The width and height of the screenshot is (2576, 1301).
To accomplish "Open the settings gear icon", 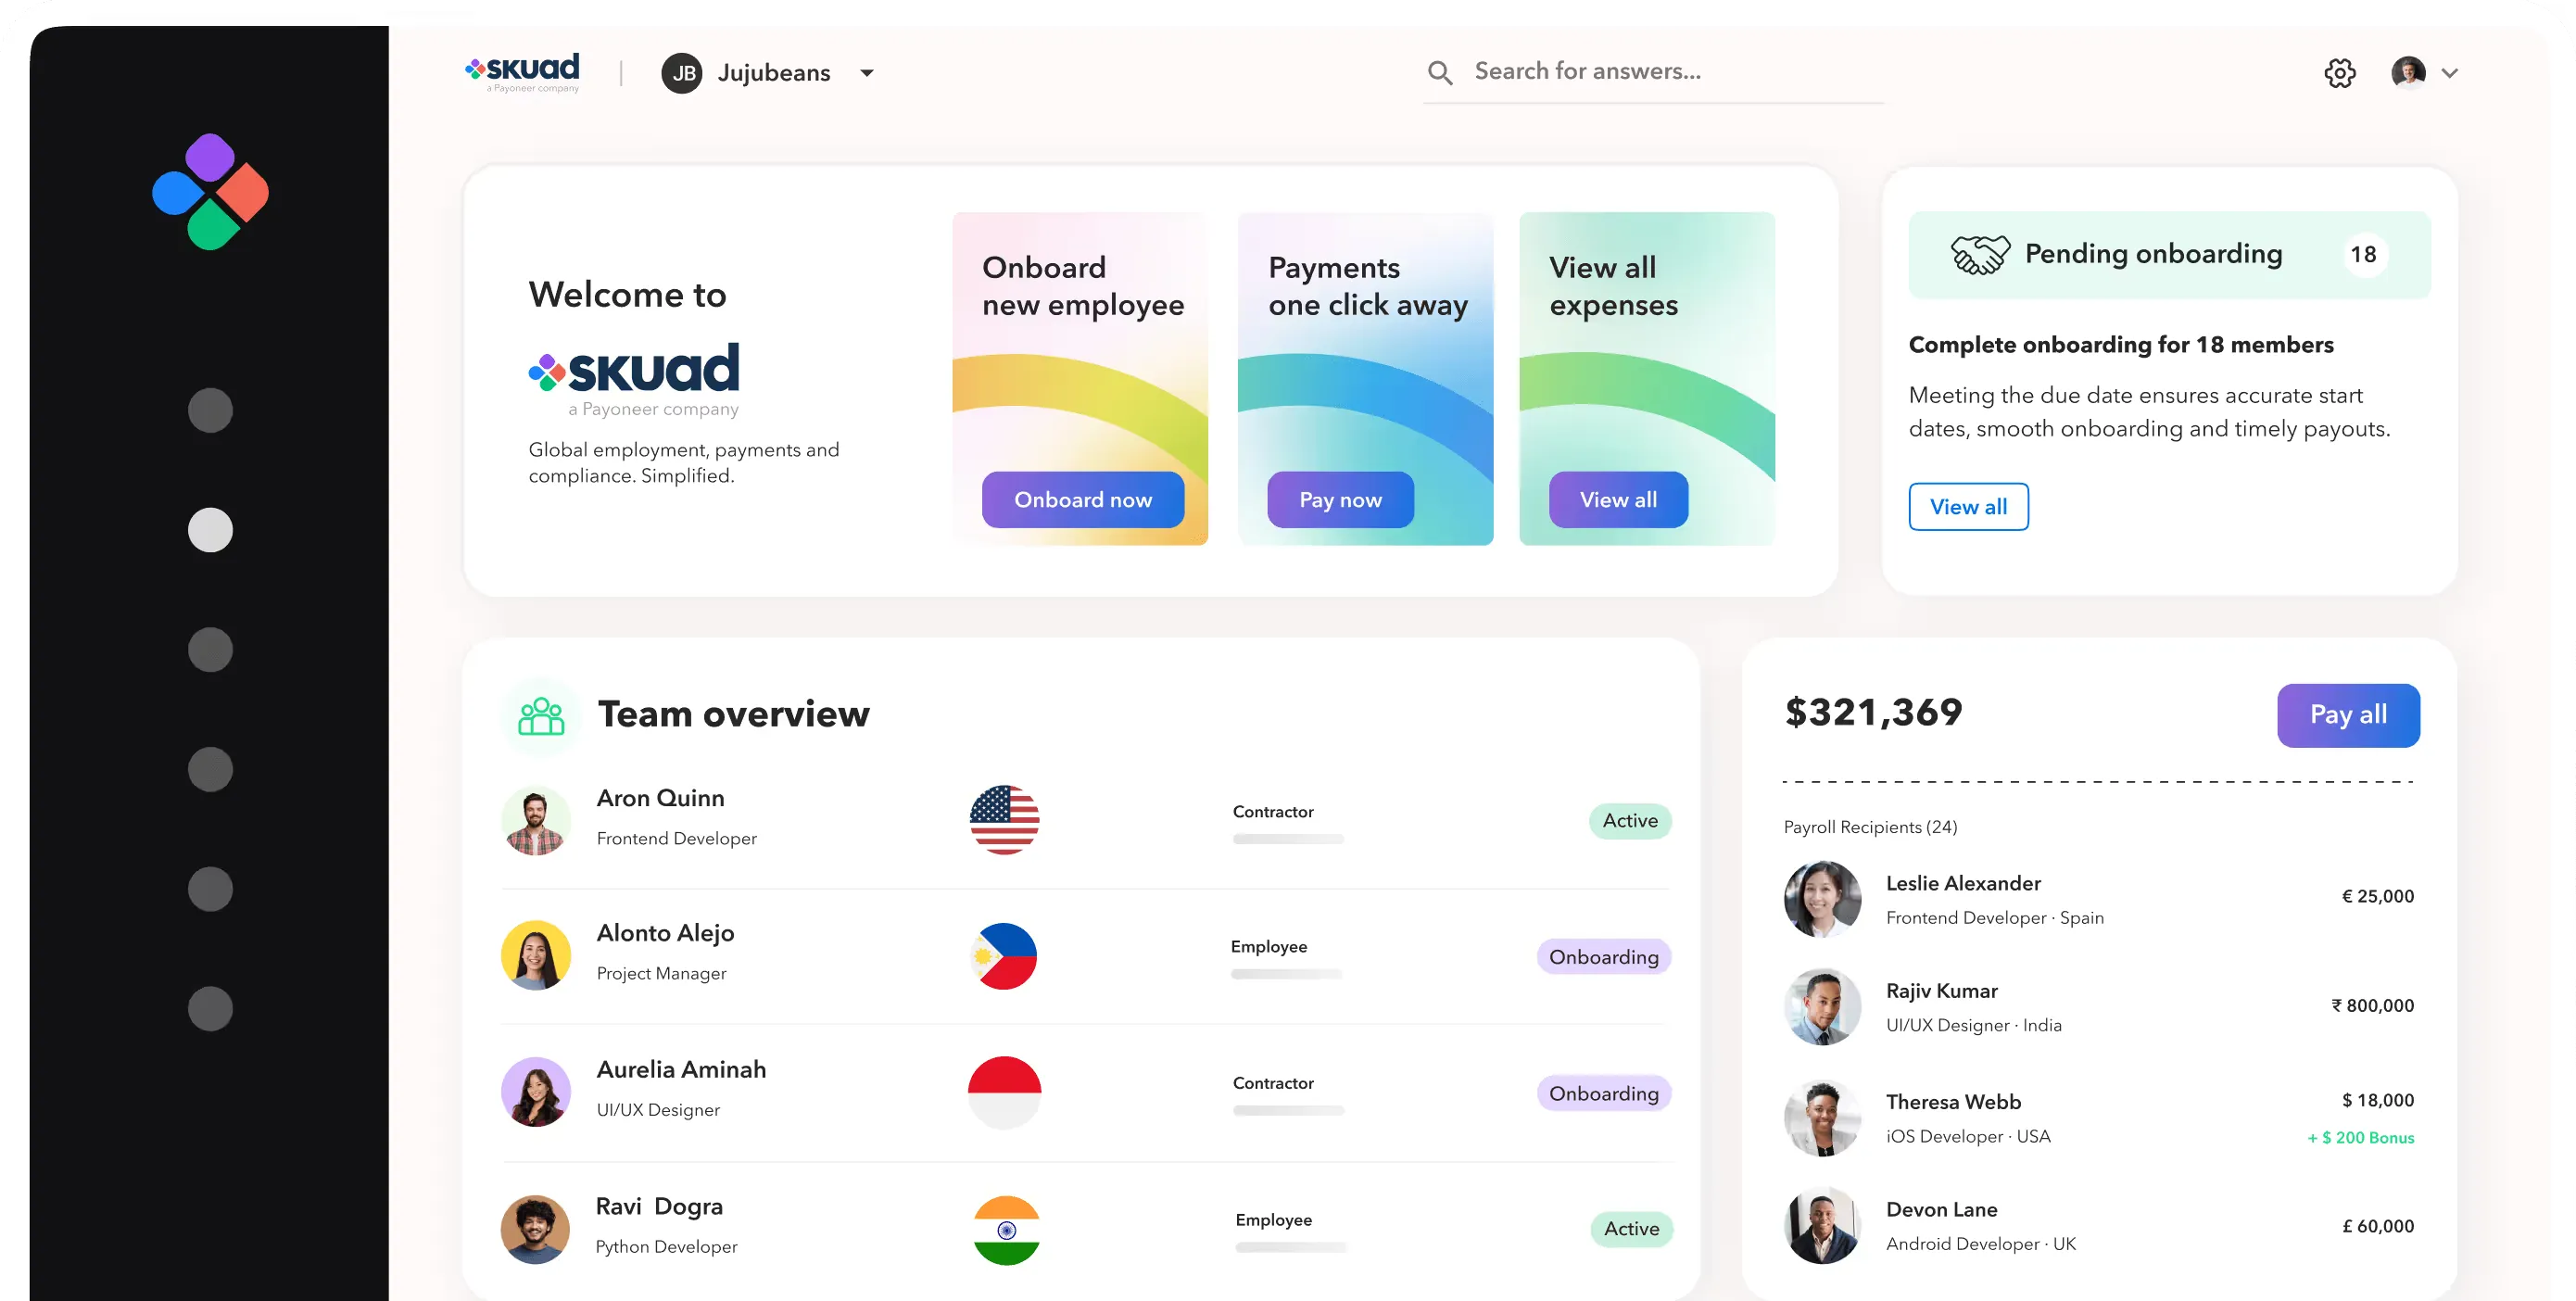I will tap(2339, 73).
